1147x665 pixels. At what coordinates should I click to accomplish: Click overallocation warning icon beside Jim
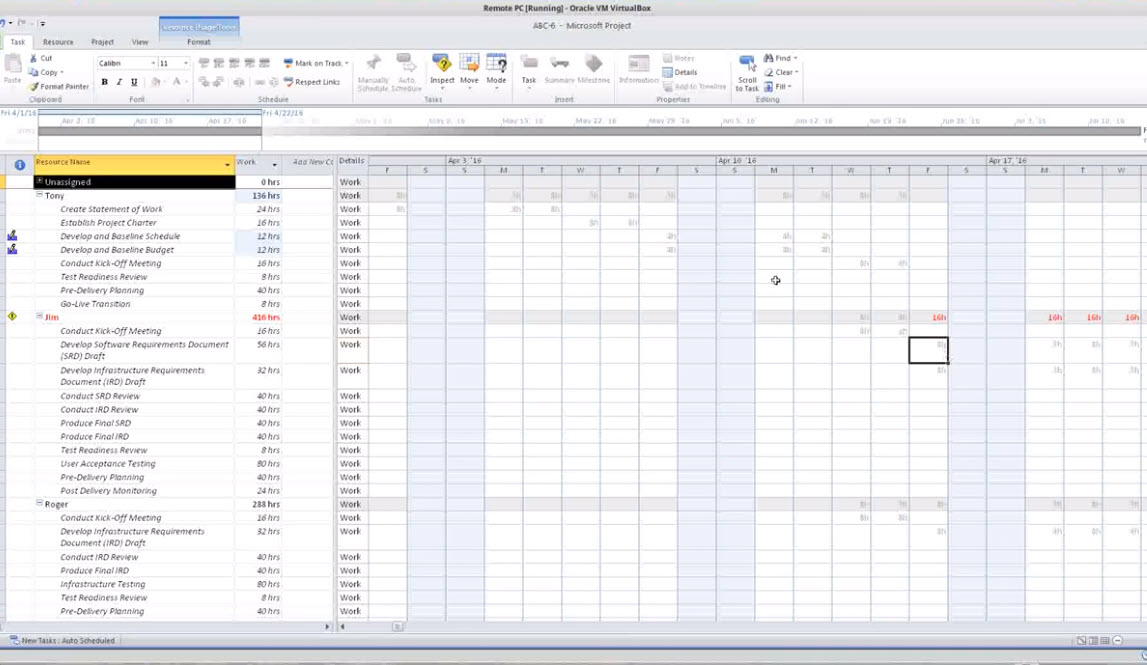tap(12, 316)
